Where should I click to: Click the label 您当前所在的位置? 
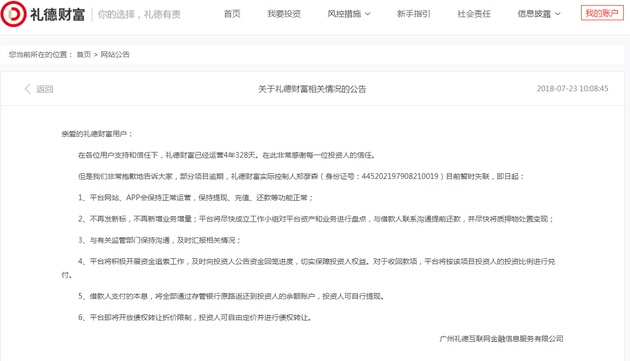coord(40,55)
